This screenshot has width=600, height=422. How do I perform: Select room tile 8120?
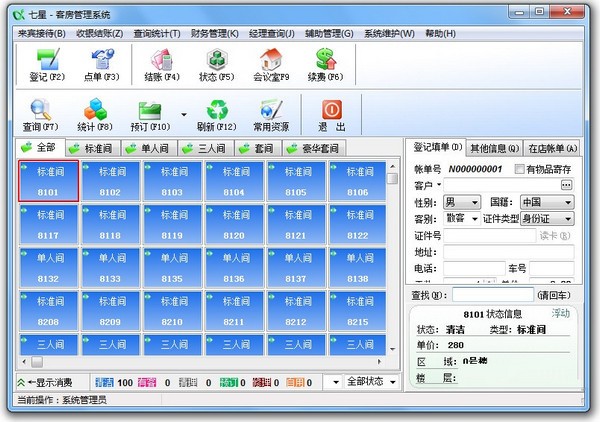234,225
